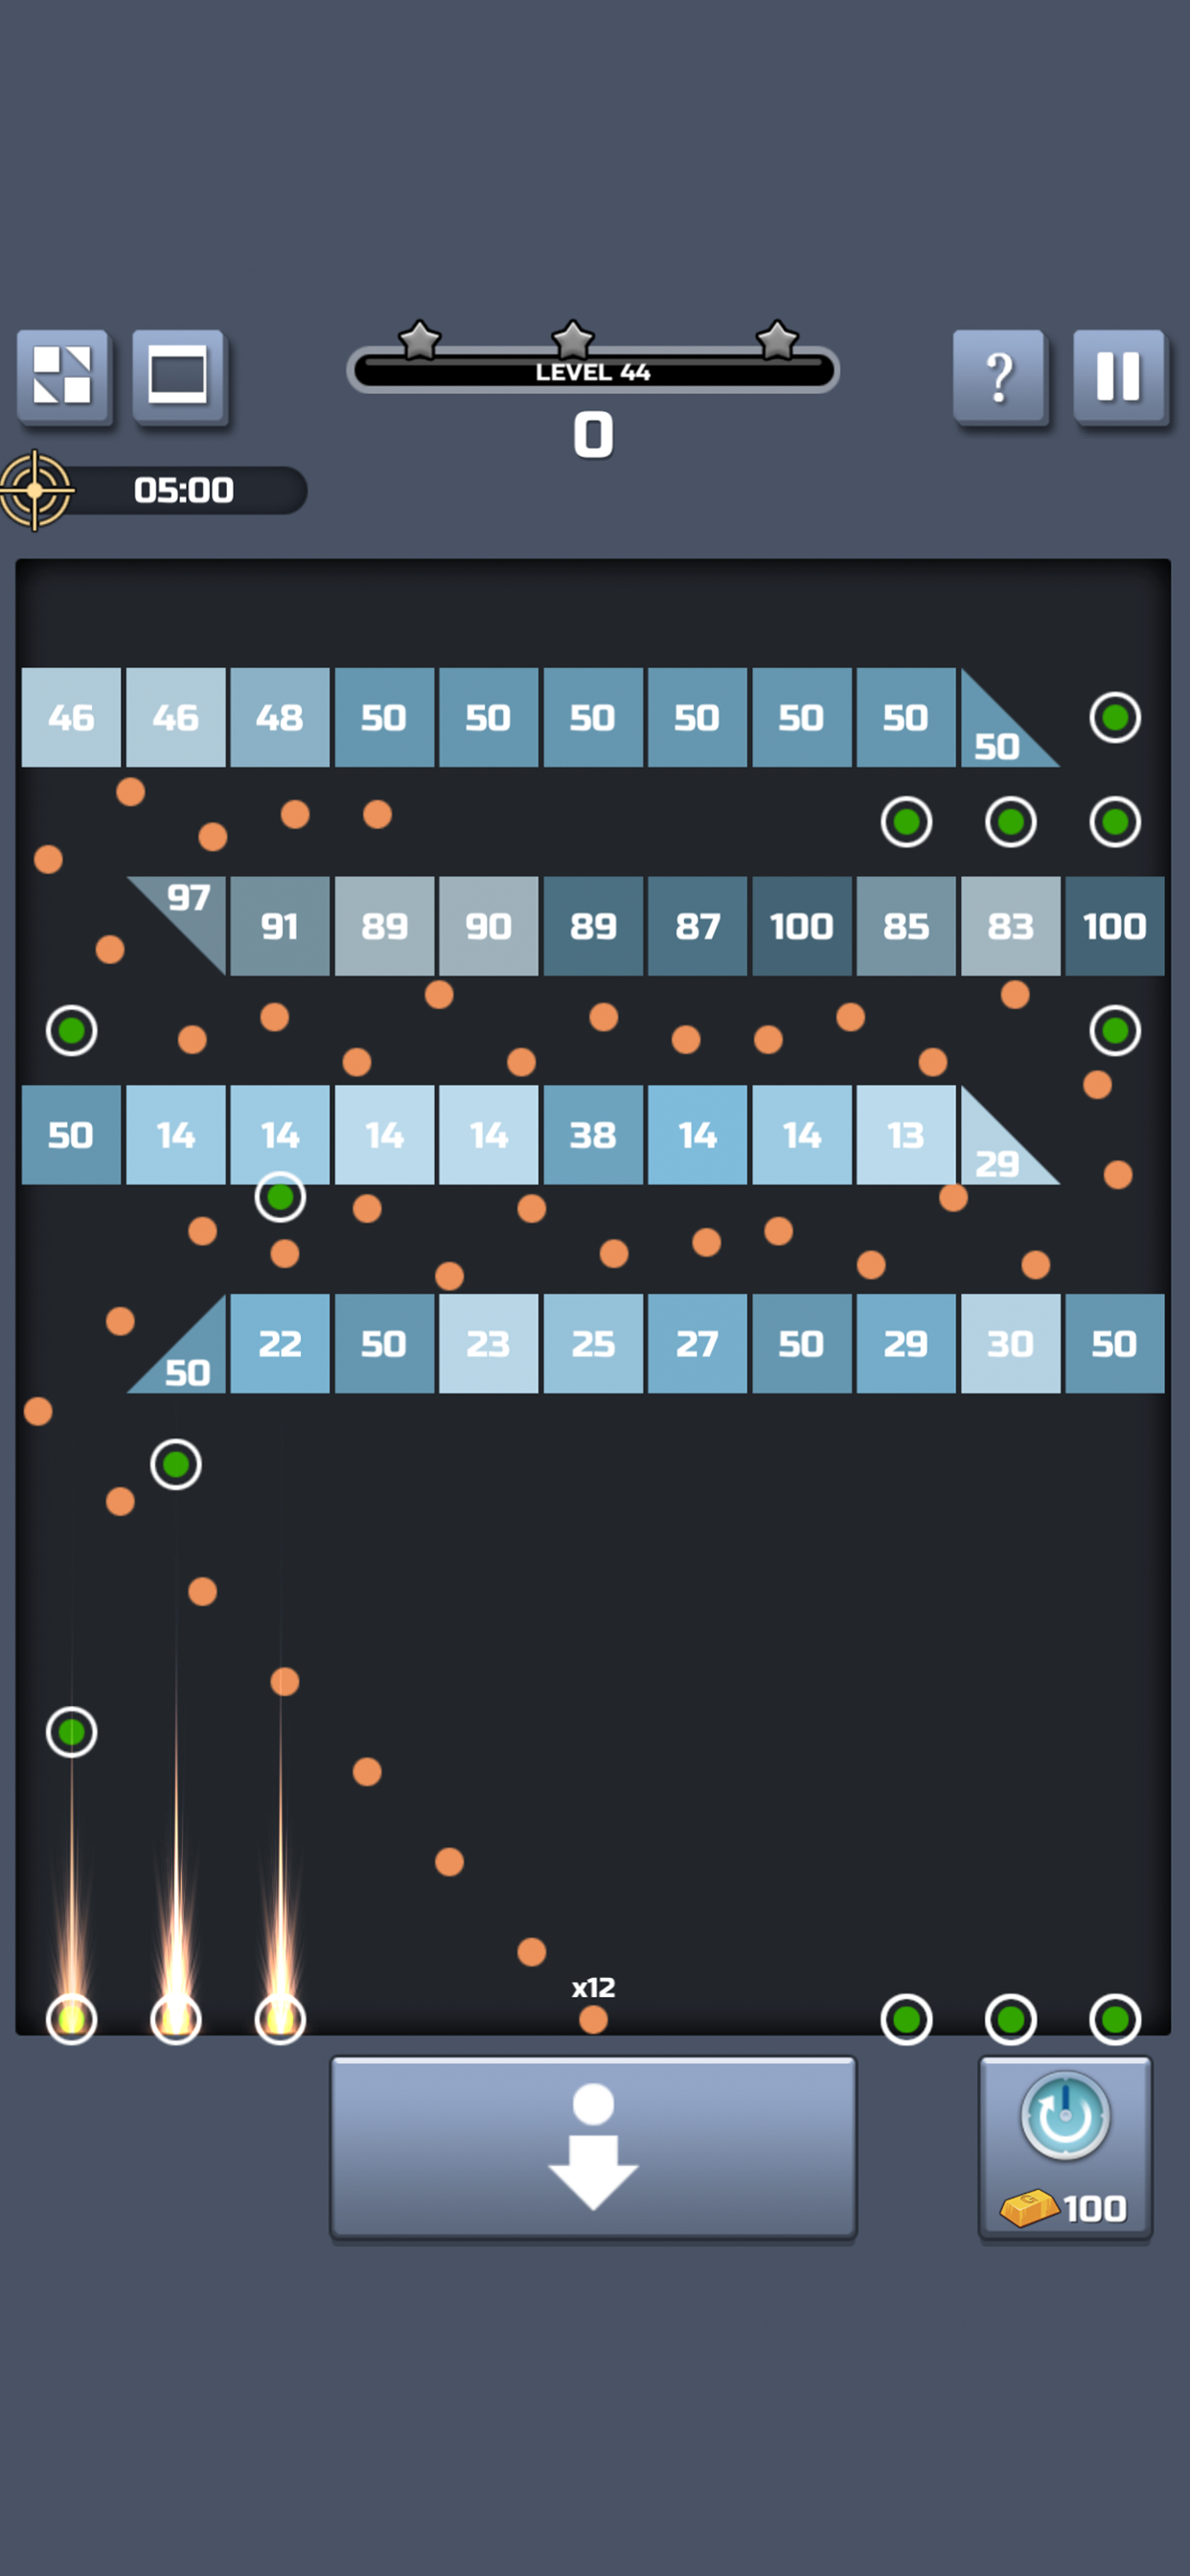Tap the brick numbered 27
Screen dimensions: 1190x2576
tap(697, 1343)
